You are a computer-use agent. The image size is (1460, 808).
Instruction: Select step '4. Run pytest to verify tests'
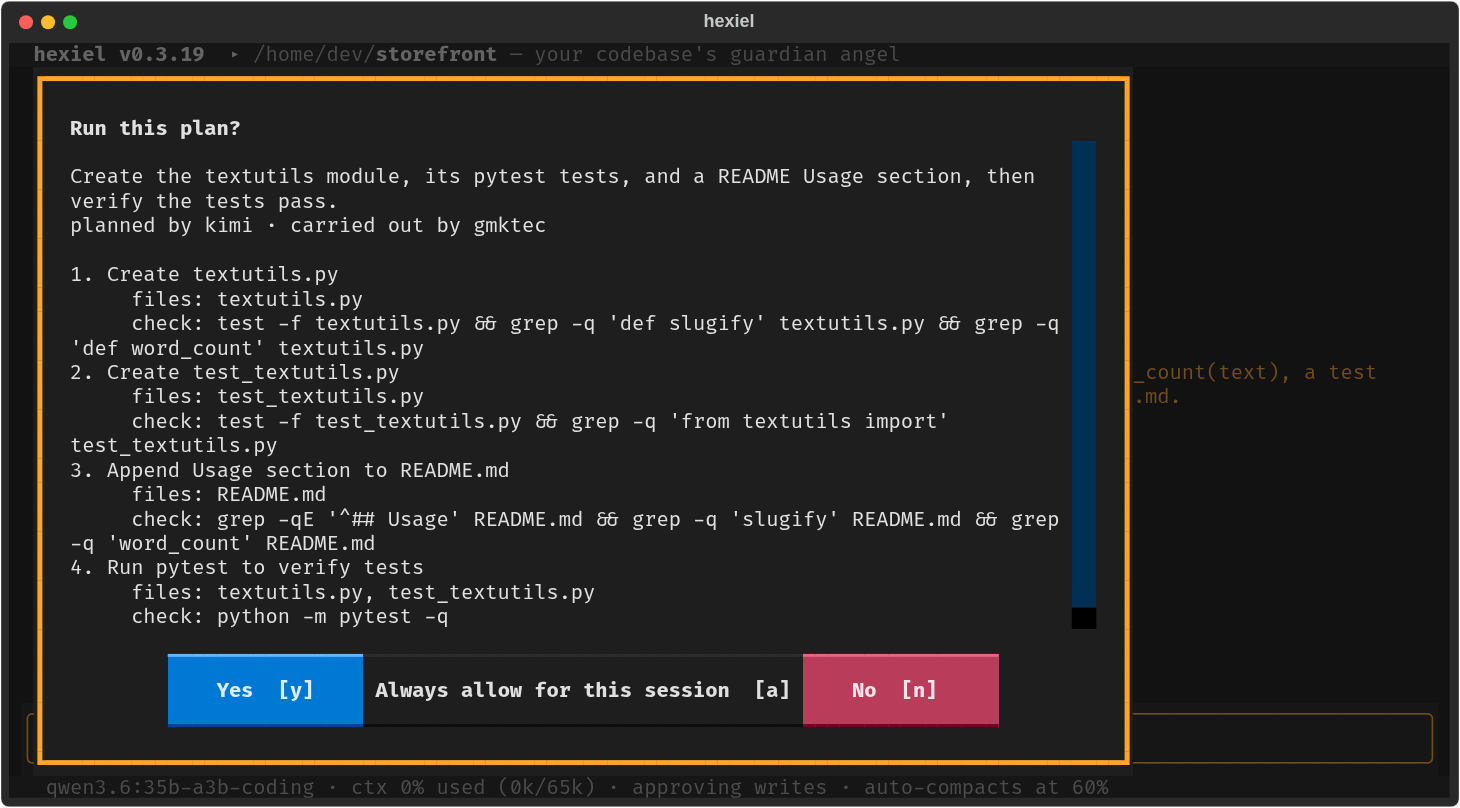(247, 567)
